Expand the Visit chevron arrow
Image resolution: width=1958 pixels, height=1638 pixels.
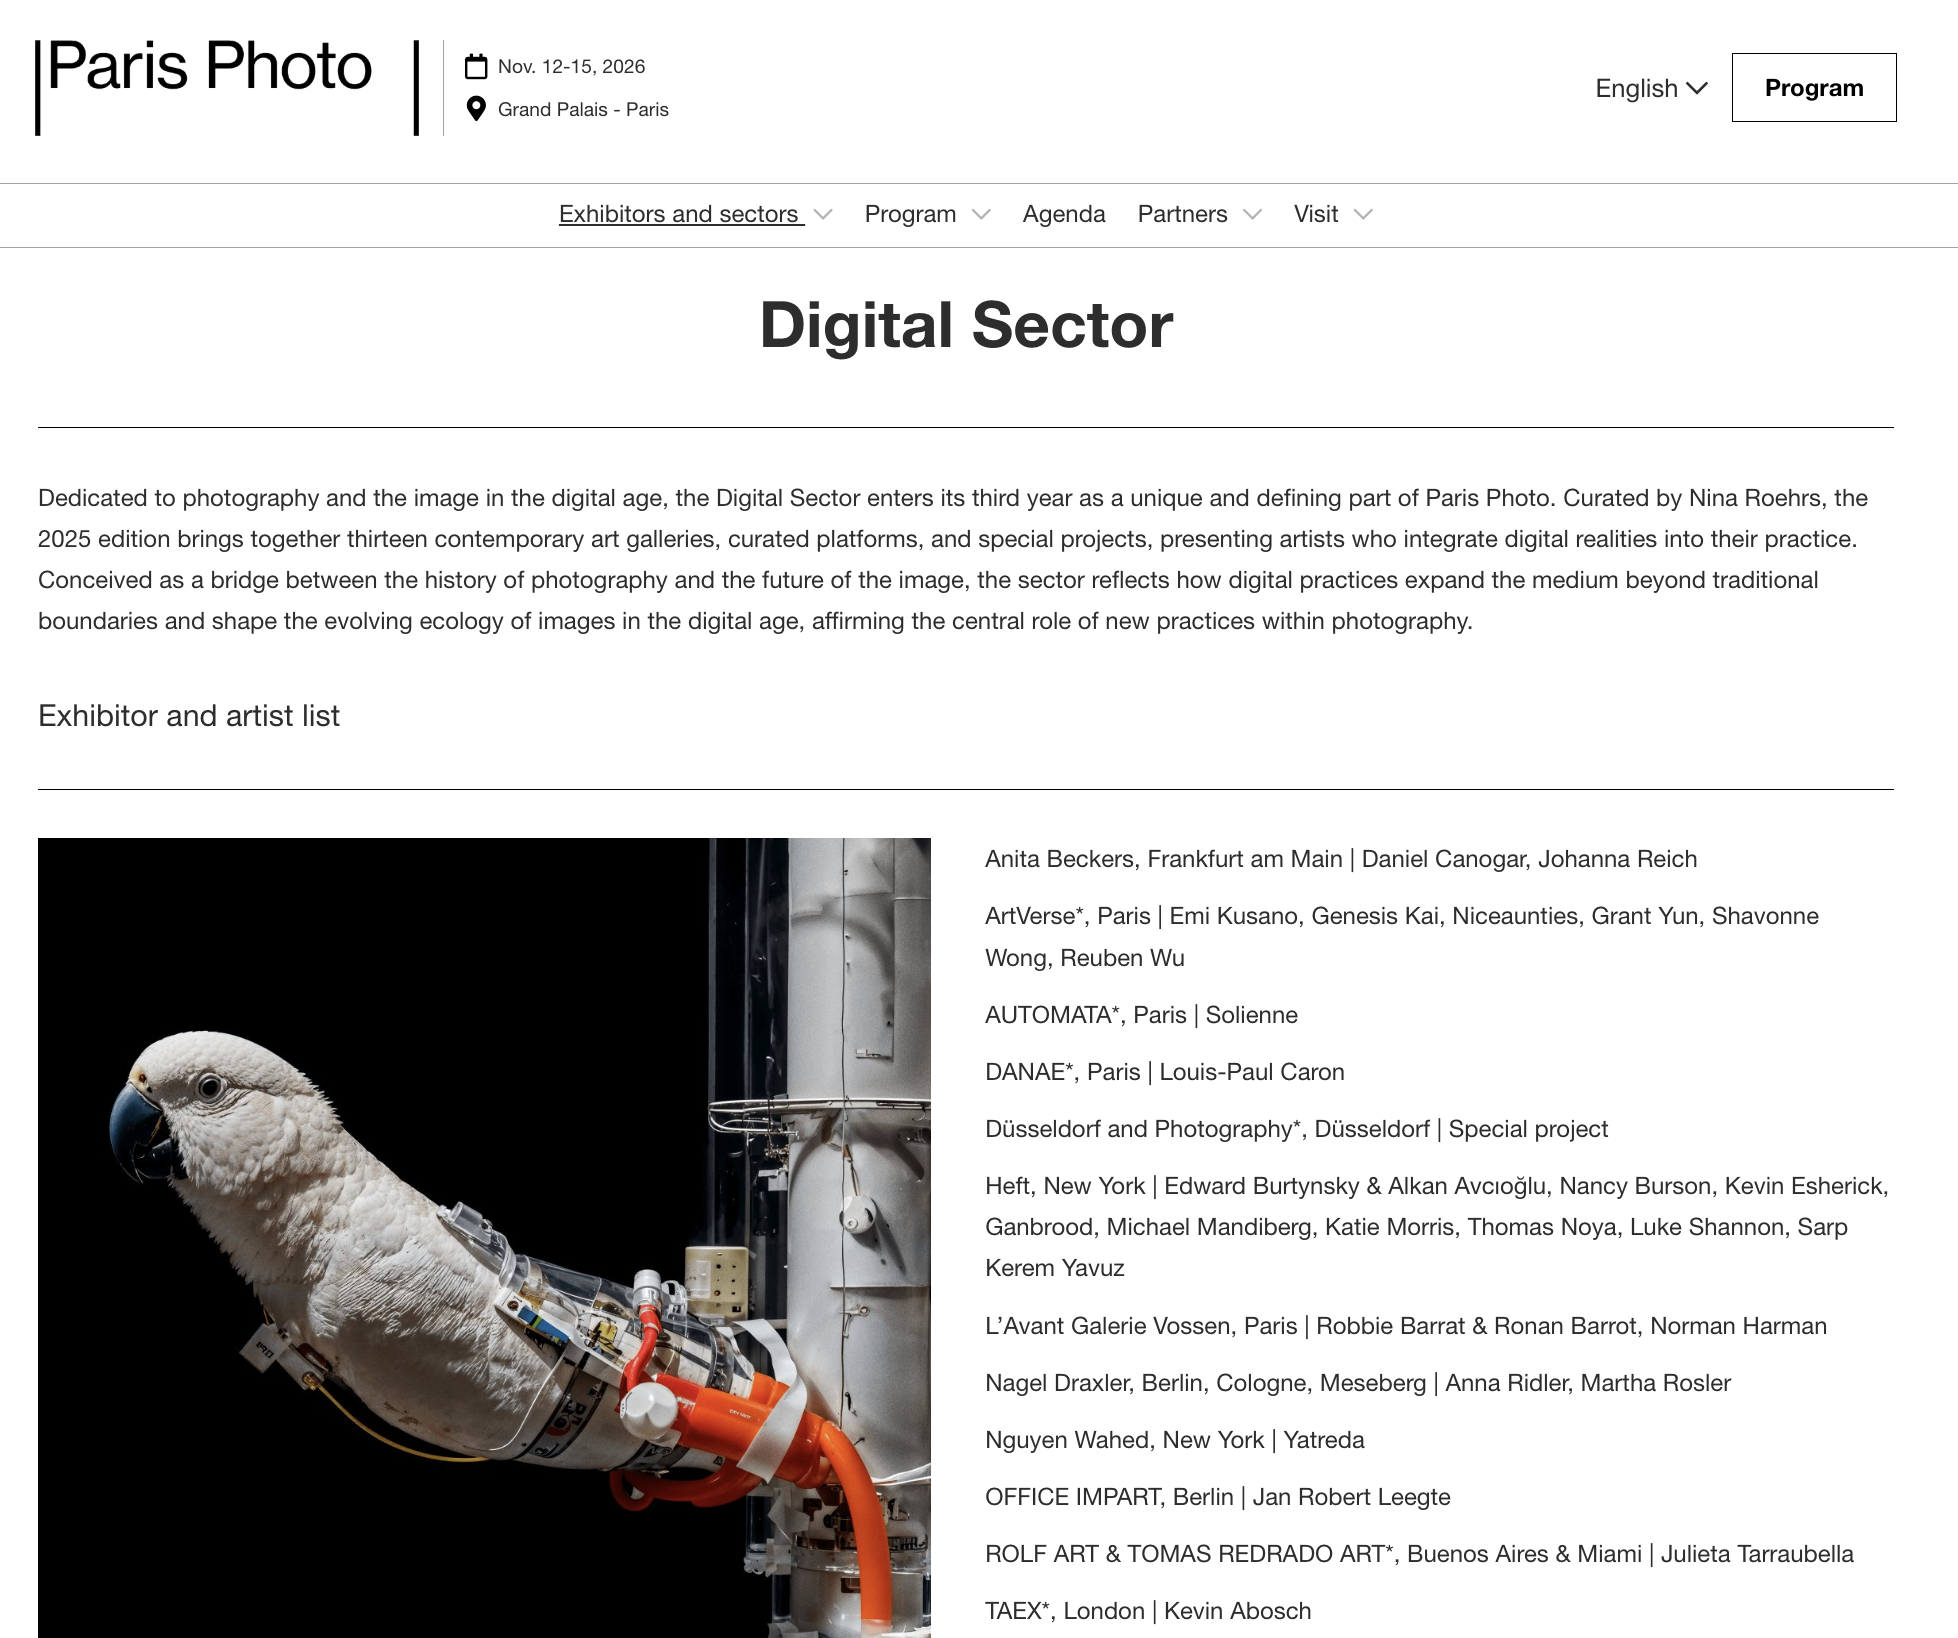pos(1363,215)
